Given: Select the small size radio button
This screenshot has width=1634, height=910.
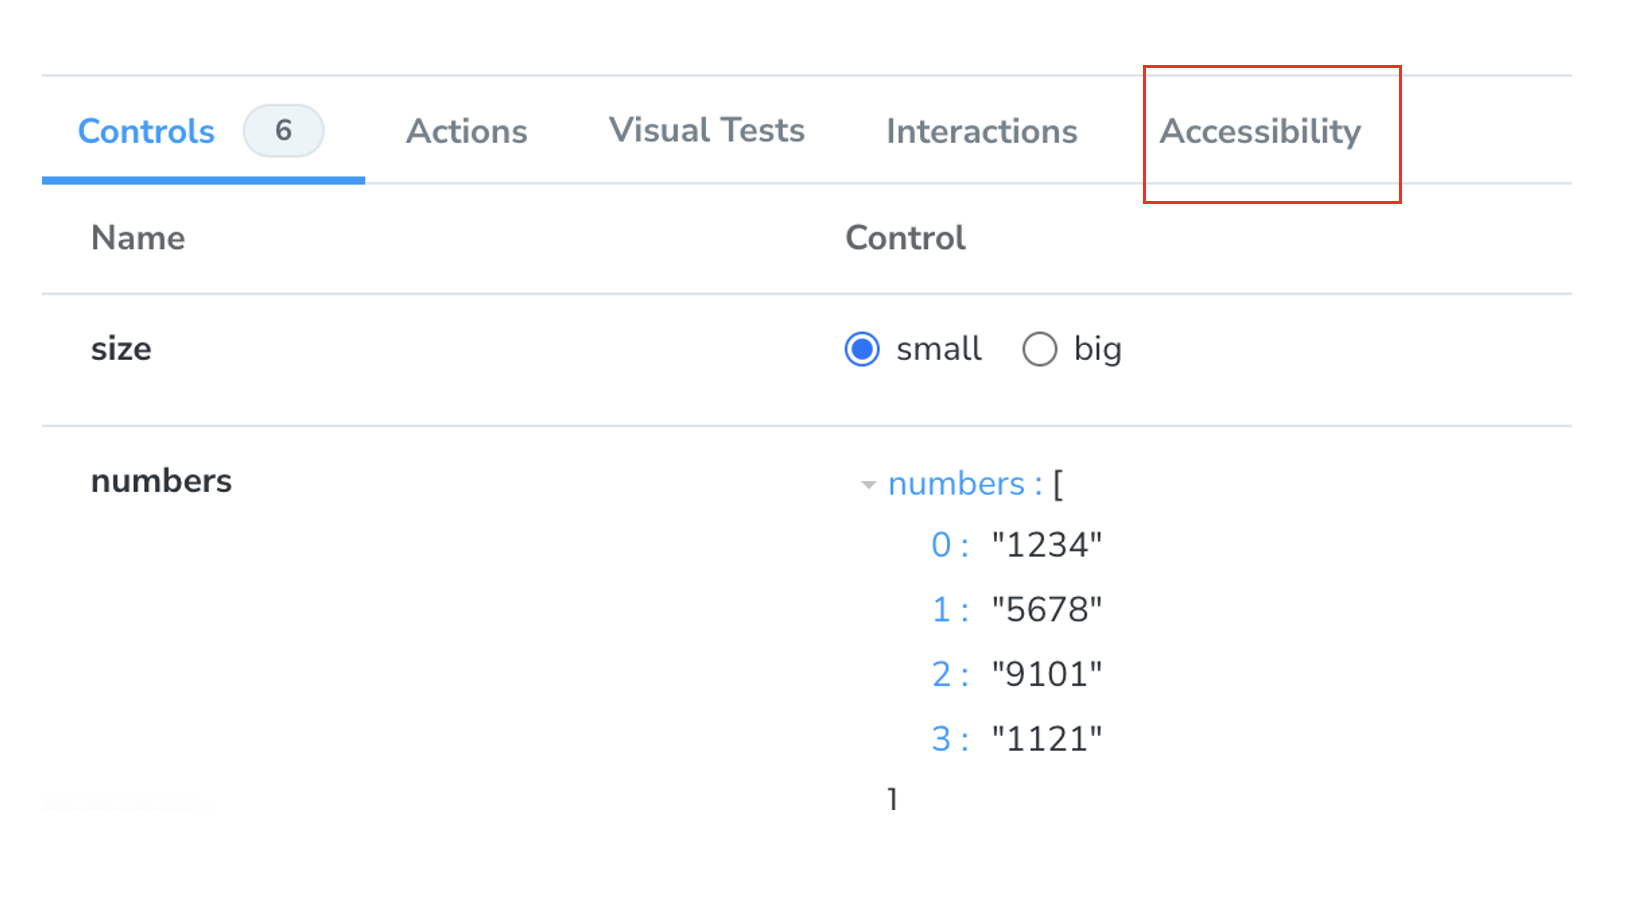Looking at the screenshot, I should click(862, 349).
